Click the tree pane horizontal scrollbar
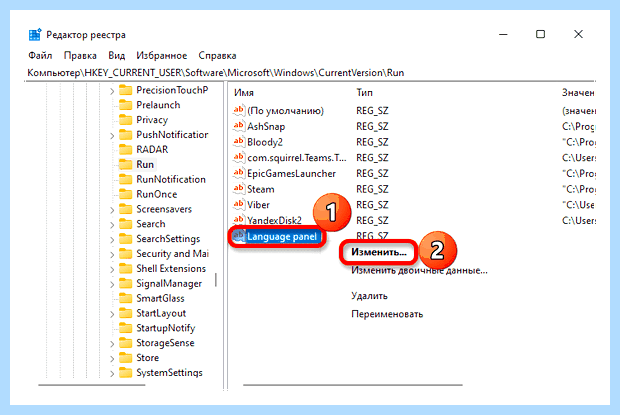 point(92,385)
